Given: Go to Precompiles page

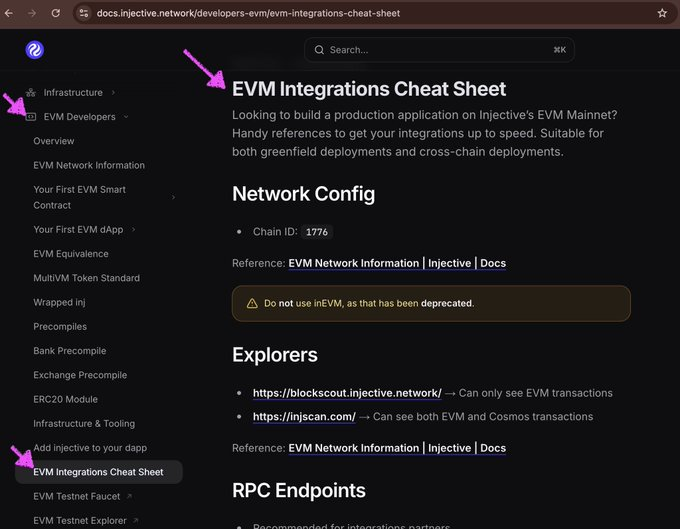Looking at the screenshot, I should [x=60, y=327].
